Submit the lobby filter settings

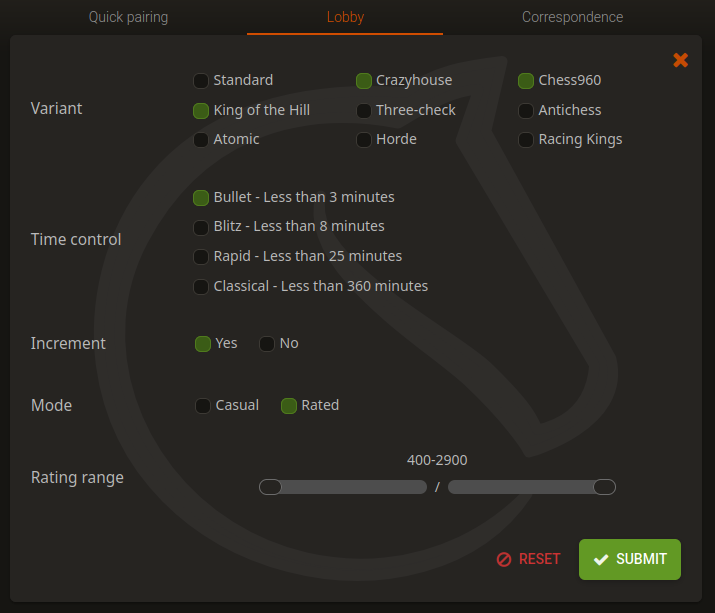[630, 559]
